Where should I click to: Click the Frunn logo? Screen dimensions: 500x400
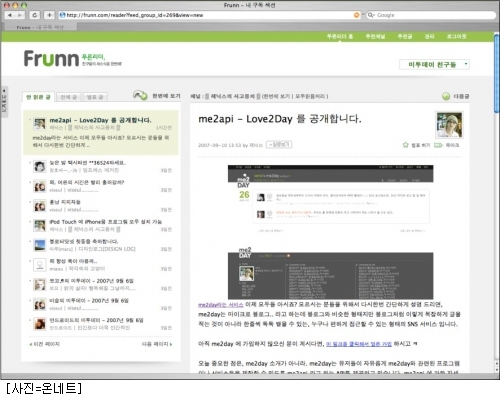click(51, 58)
